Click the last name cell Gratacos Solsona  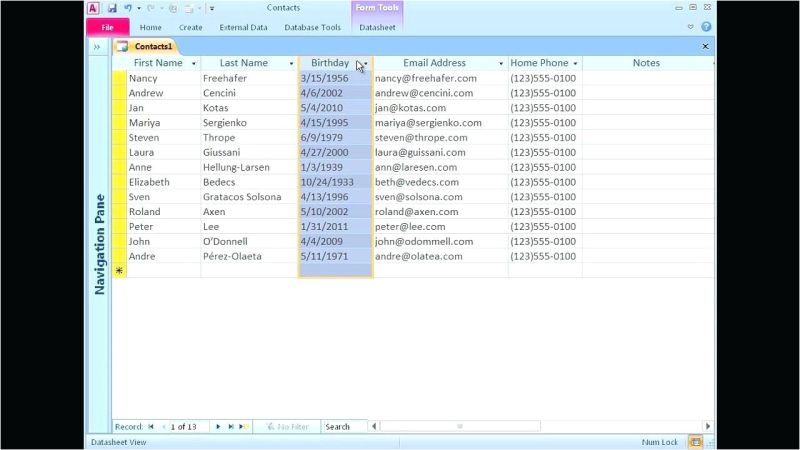(x=249, y=196)
